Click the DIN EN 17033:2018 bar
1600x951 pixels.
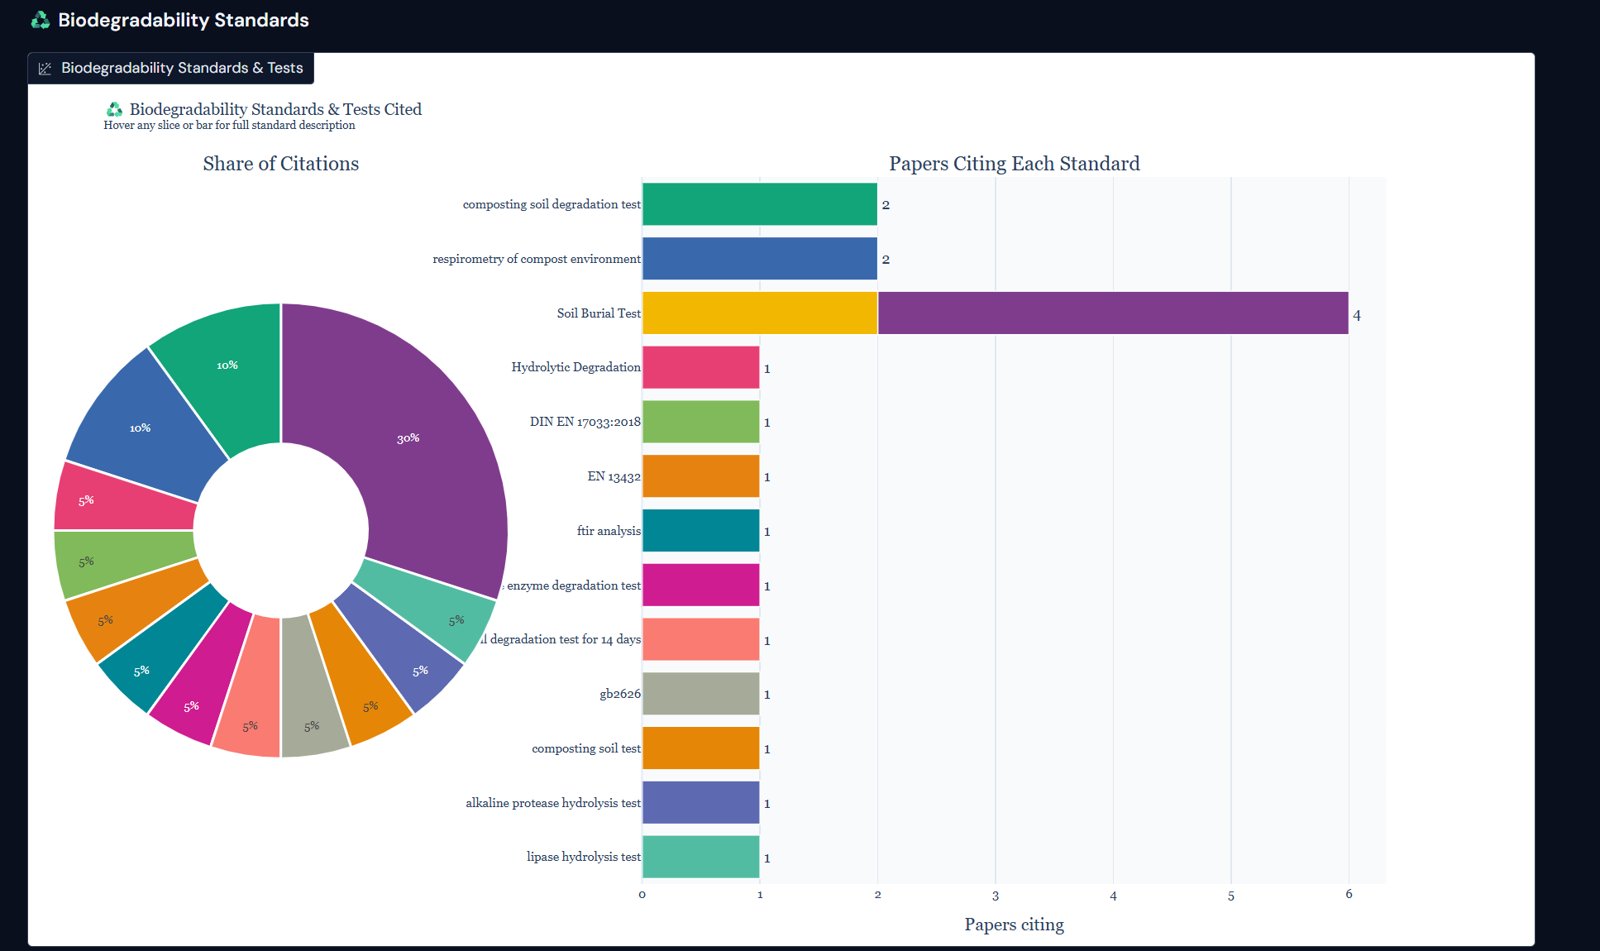(701, 422)
